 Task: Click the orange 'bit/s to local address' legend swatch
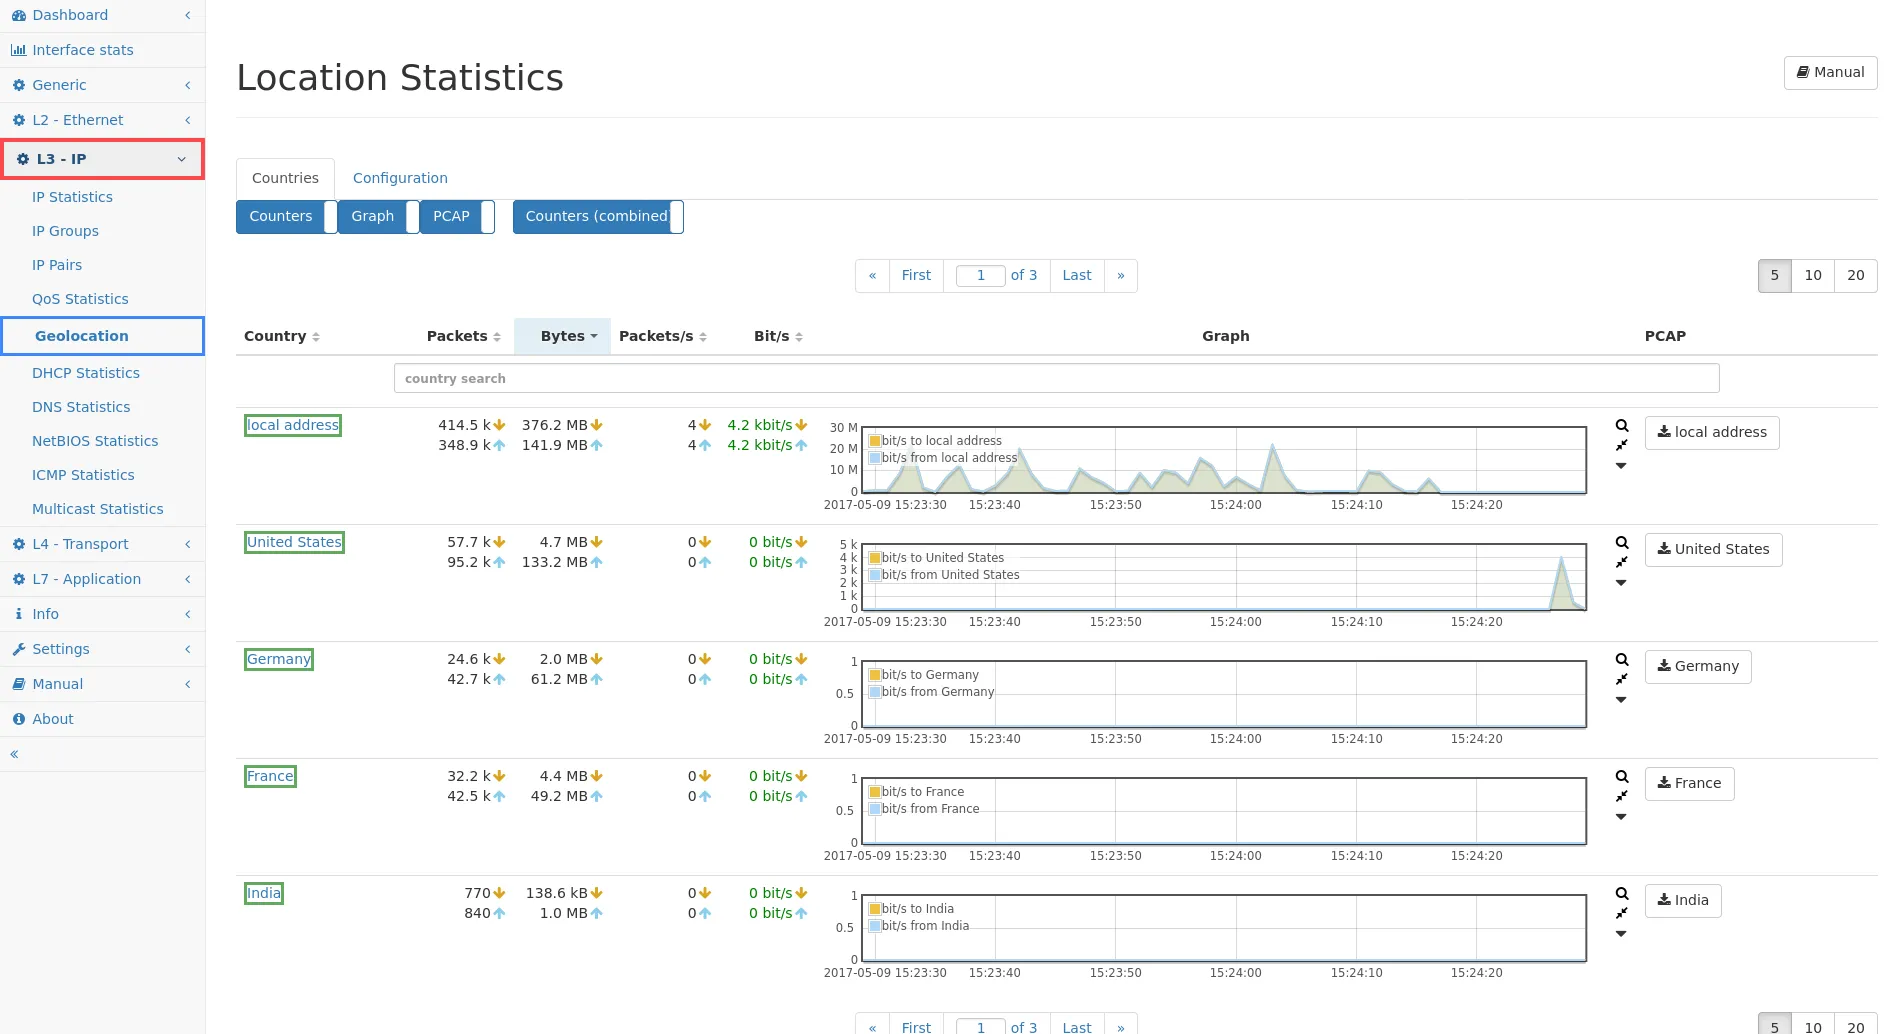coord(875,441)
